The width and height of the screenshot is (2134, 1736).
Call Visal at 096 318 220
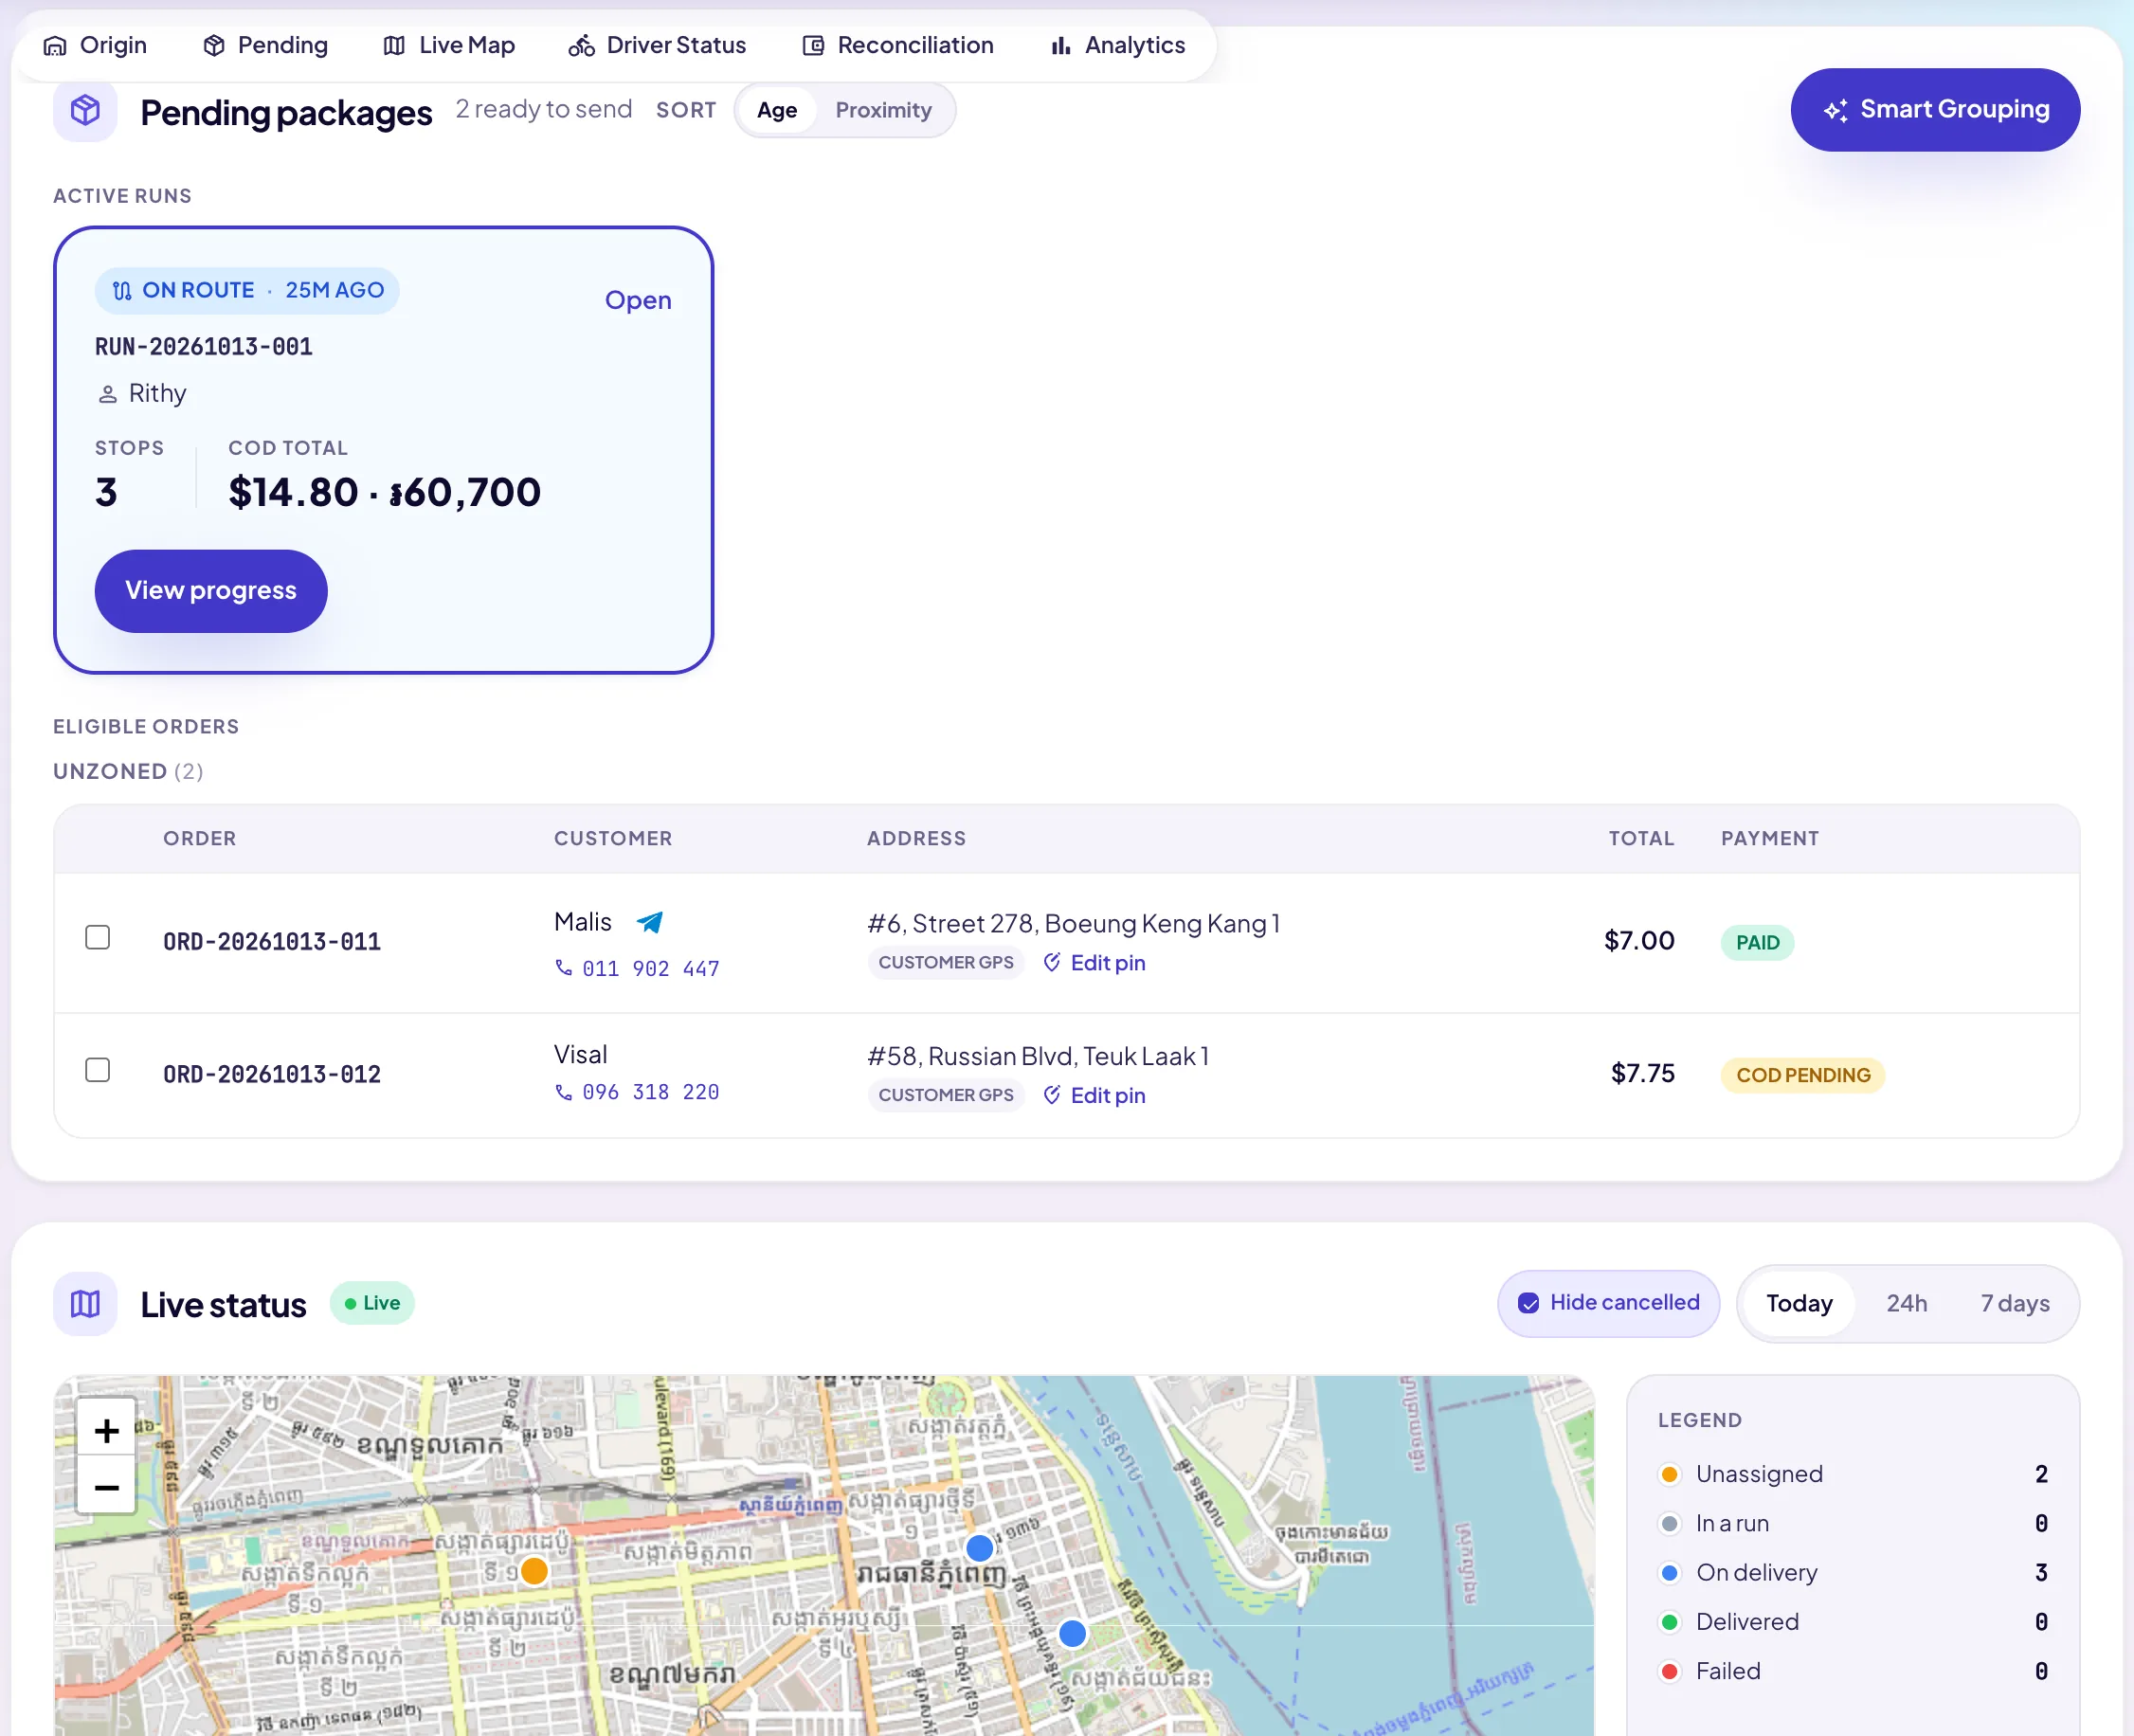(x=637, y=1092)
